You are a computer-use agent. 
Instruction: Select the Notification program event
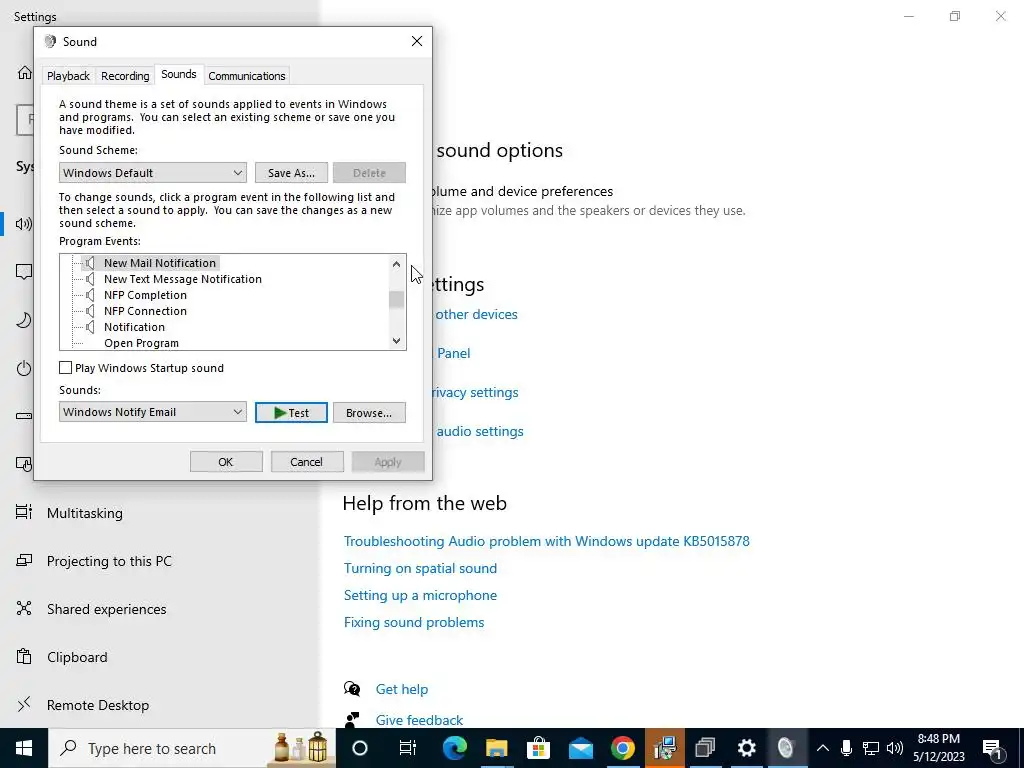coord(135,327)
